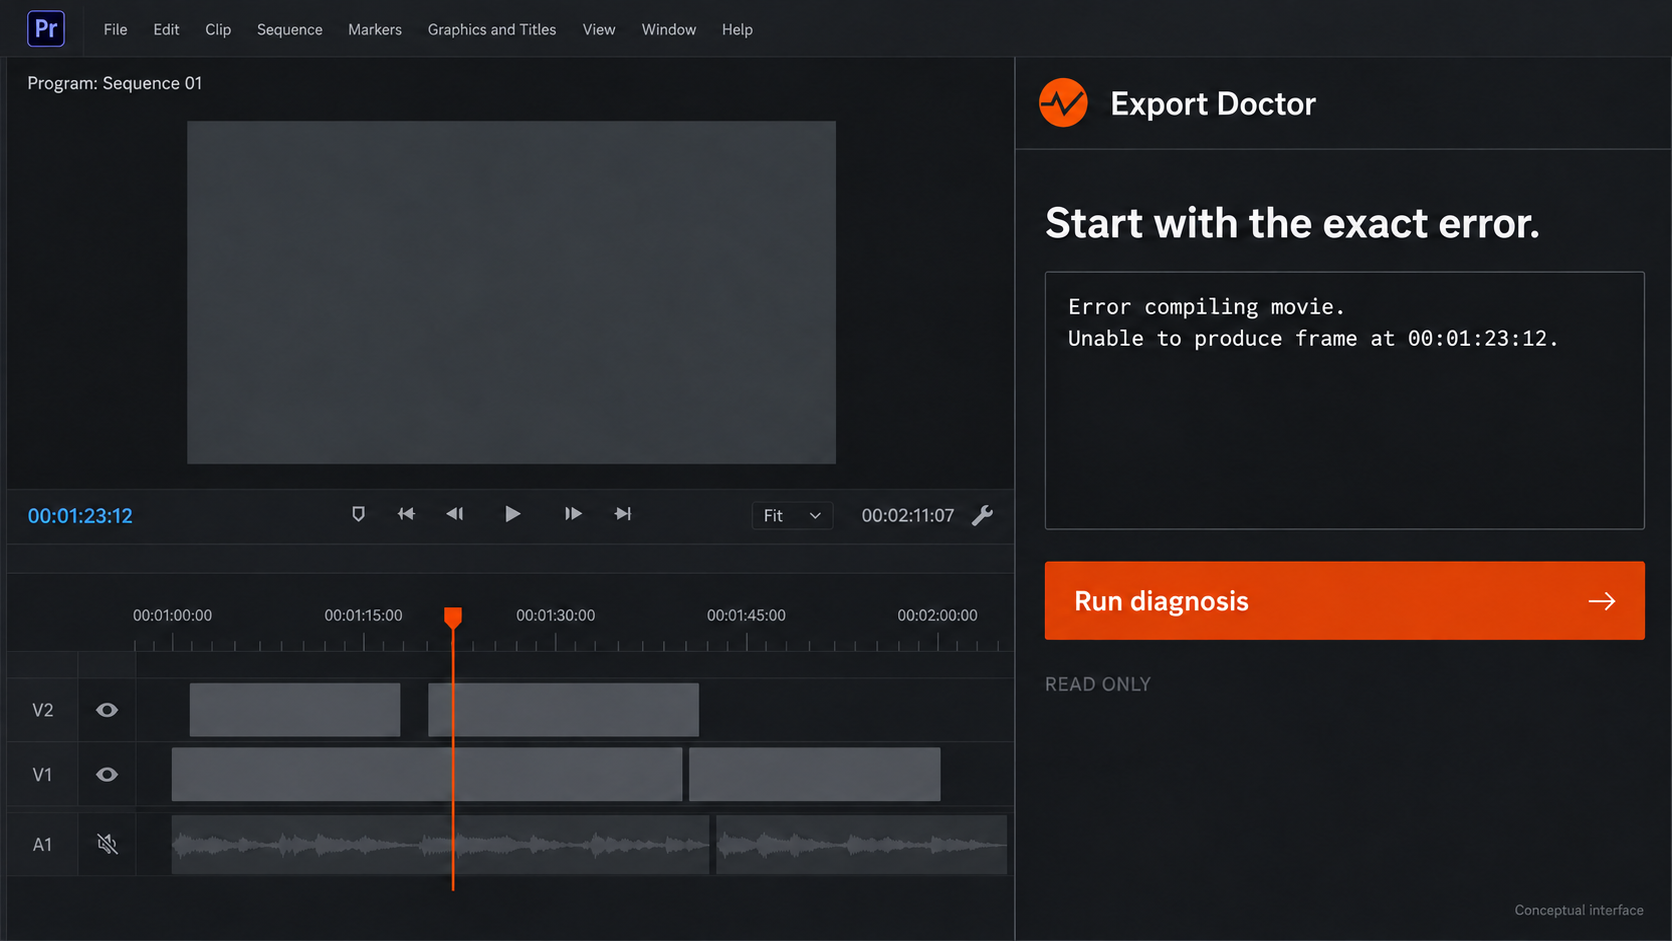Go to next edit point button
Screen dimensions: 1672x941
click(x=623, y=514)
